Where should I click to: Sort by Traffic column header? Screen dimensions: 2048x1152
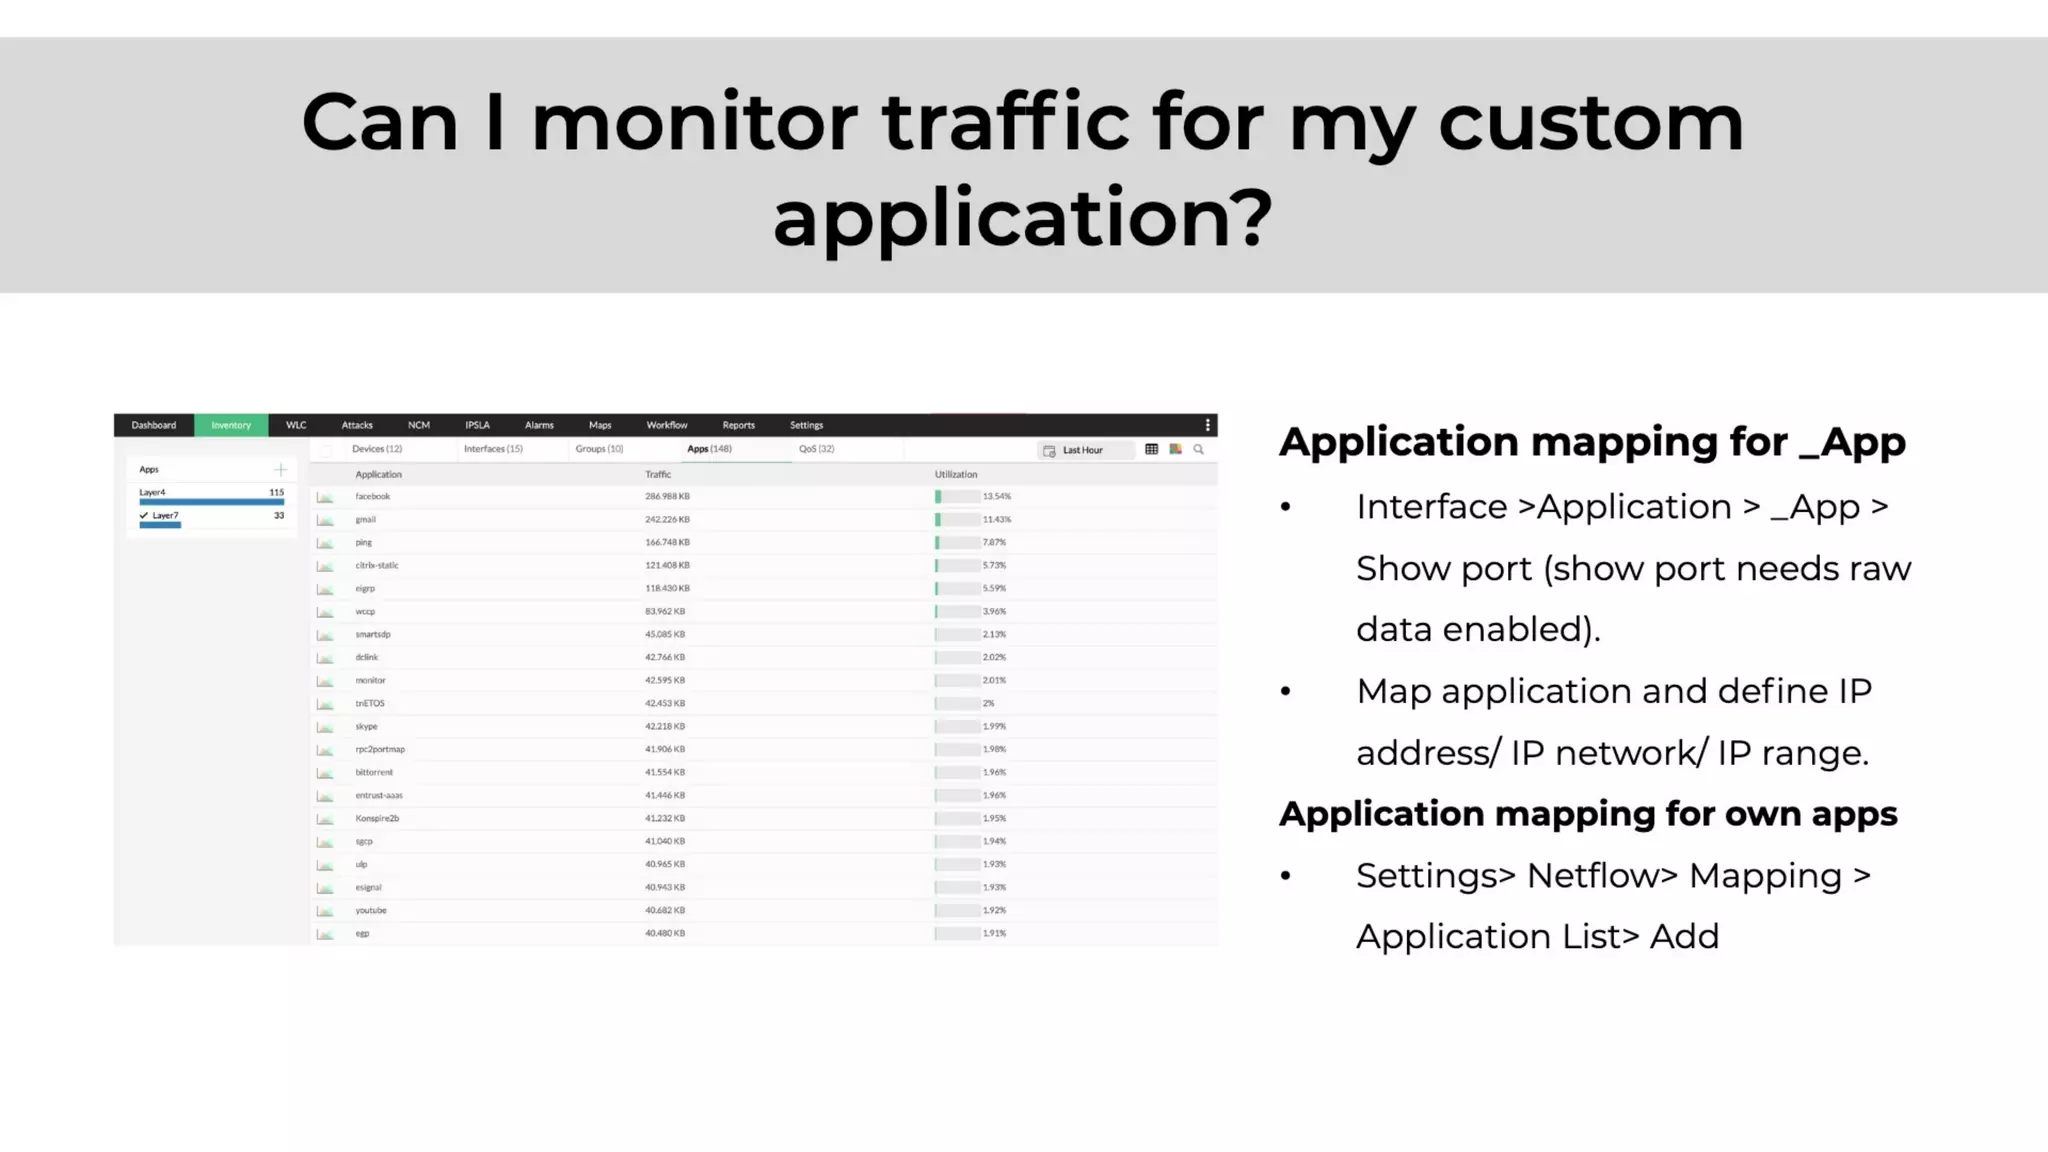coord(658,475)
